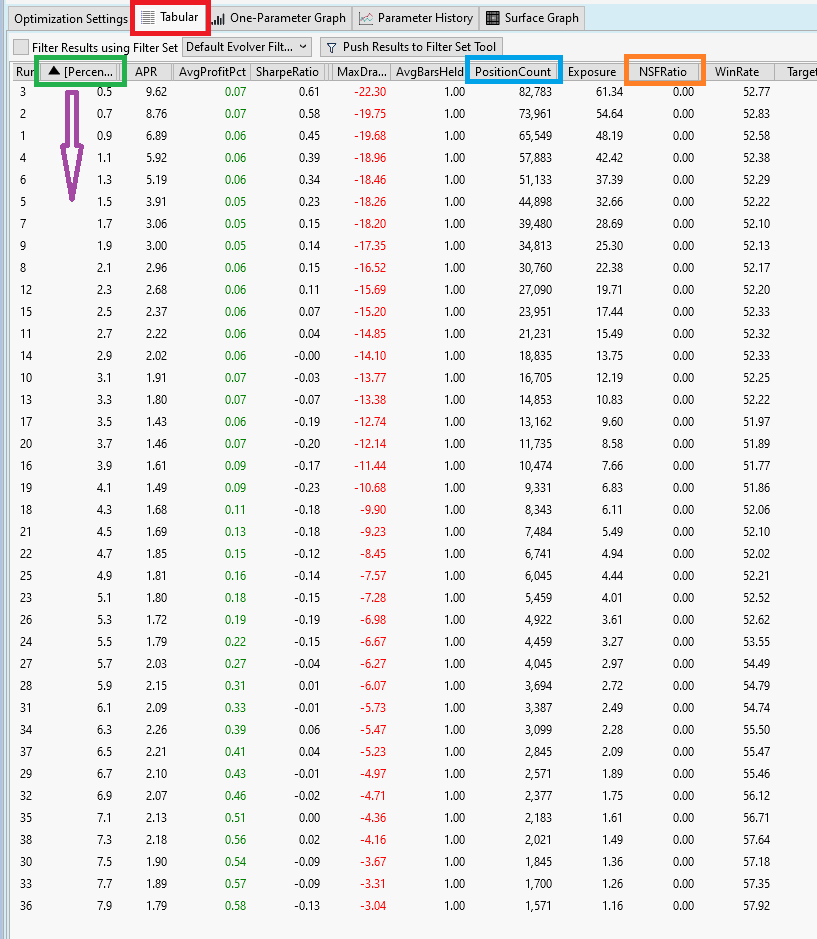
Task: Select PositionCount value 51,133
Action: 535,180
